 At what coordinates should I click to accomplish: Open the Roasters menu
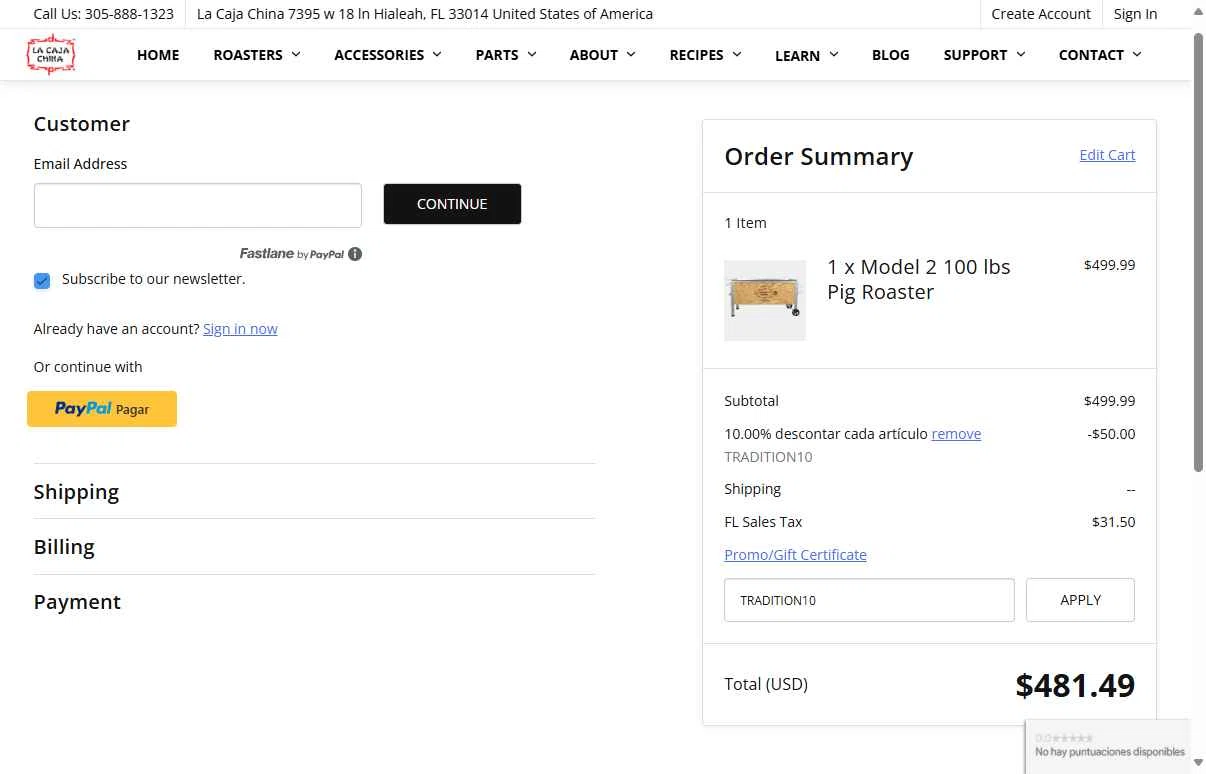(257, 55)
